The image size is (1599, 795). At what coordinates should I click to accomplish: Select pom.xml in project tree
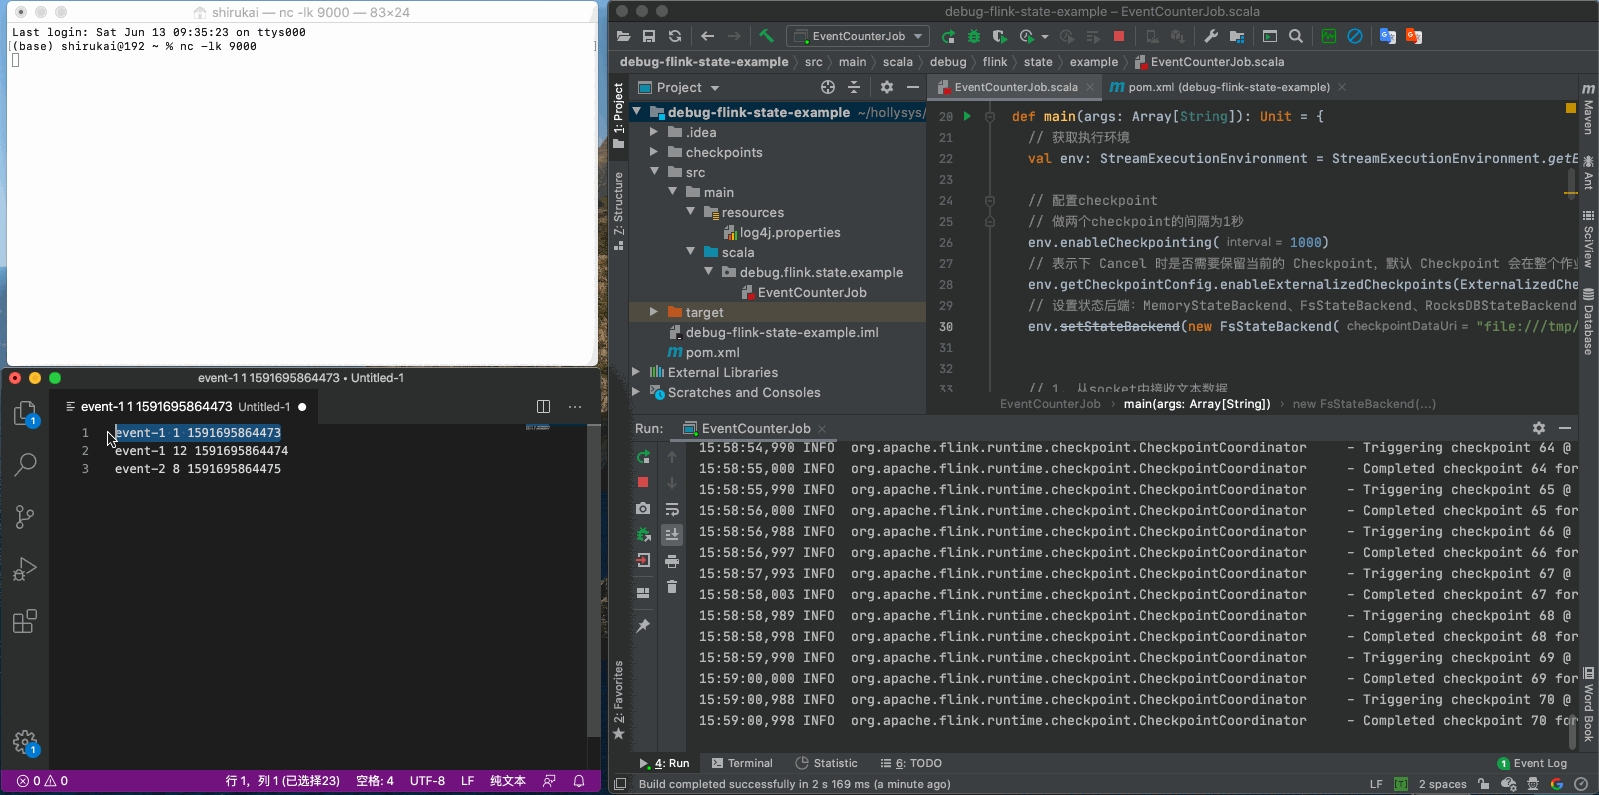pyautogui.click(x=703, y=352)
